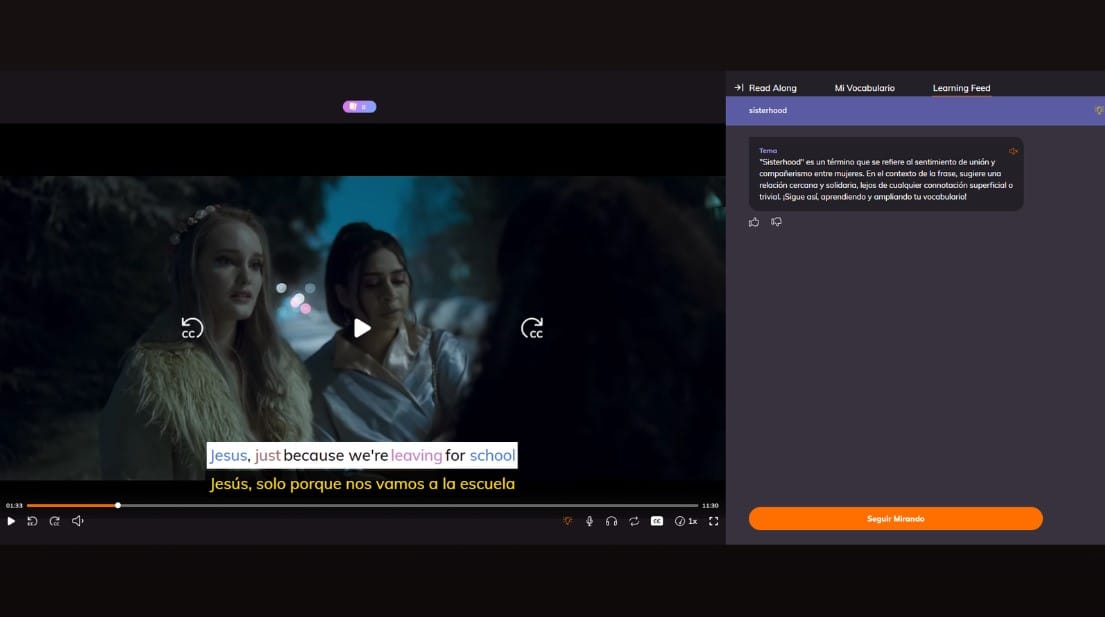Viewport: 1105px width, 617px height.
Task: Click the word "leaving" in the subtitle
Action: tap(416, 456)
